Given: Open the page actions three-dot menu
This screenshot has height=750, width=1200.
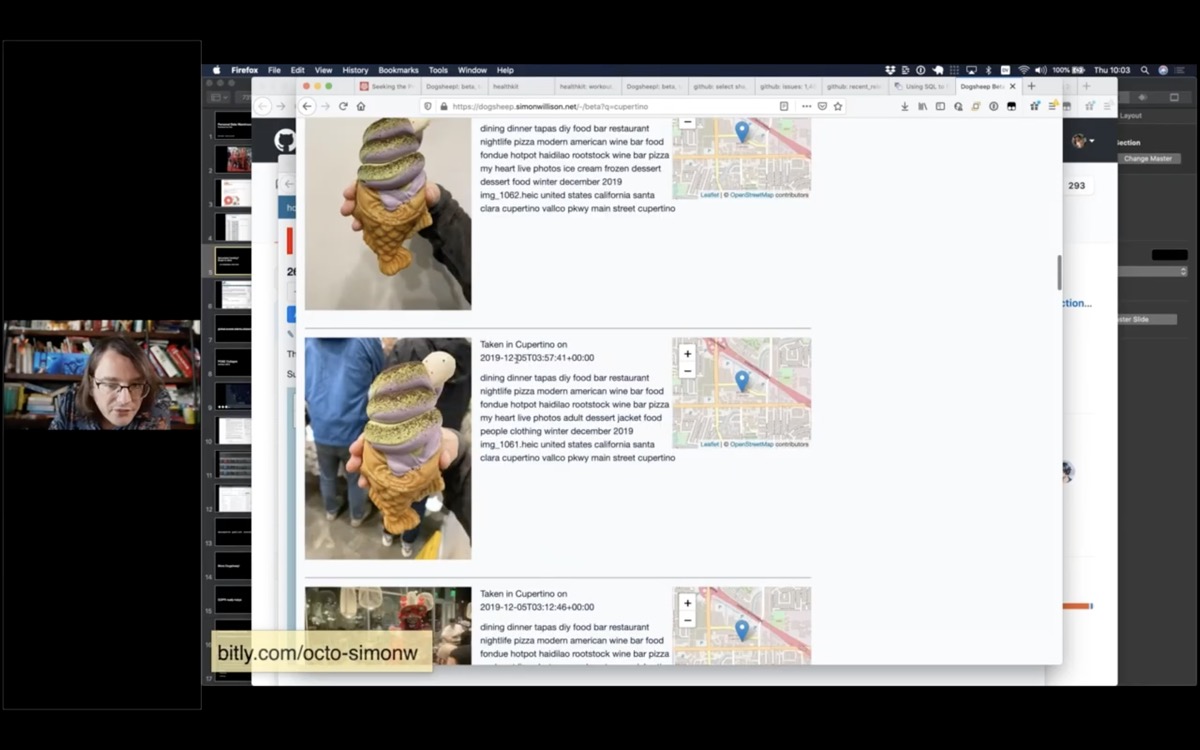Looking at the screenshot, I should (806, 106).
